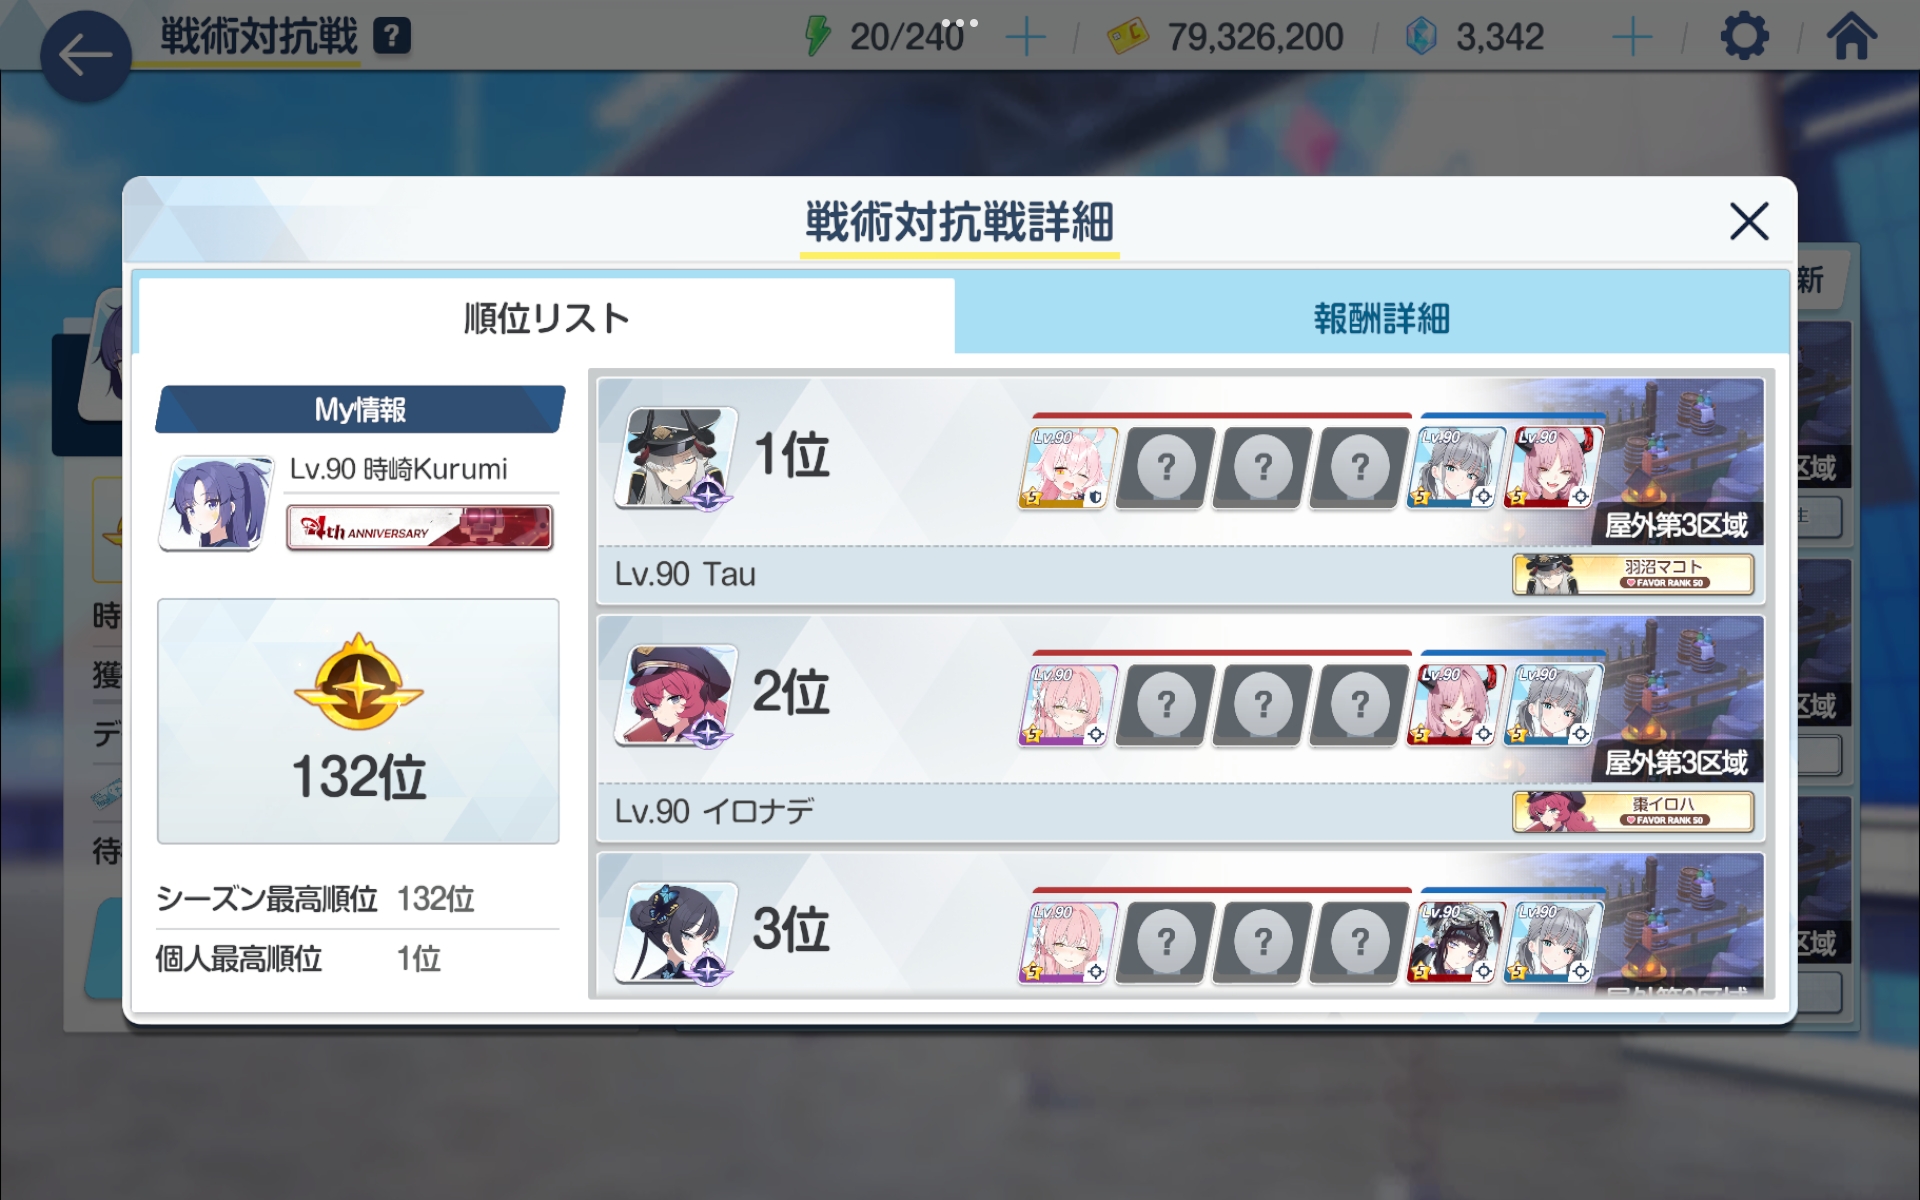Add pyroxene with plus beside 3,342

(1632, 38)
